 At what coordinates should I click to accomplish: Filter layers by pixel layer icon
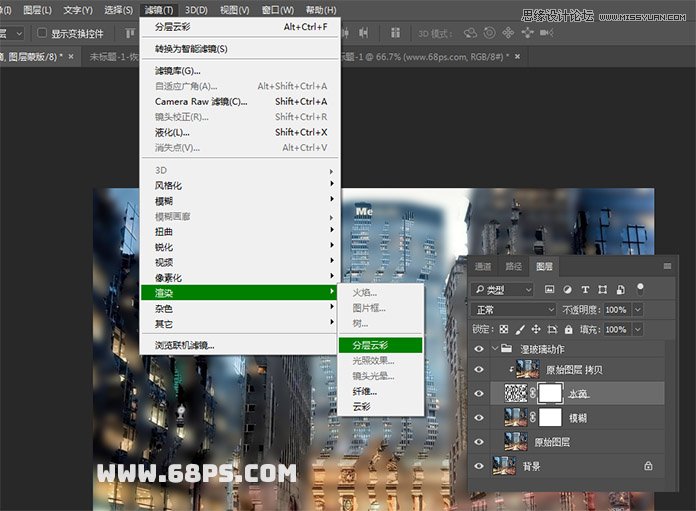pos(550,289)
